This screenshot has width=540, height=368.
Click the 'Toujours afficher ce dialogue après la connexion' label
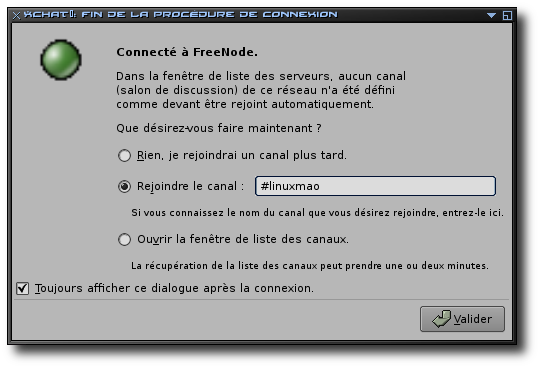(174, 288)
